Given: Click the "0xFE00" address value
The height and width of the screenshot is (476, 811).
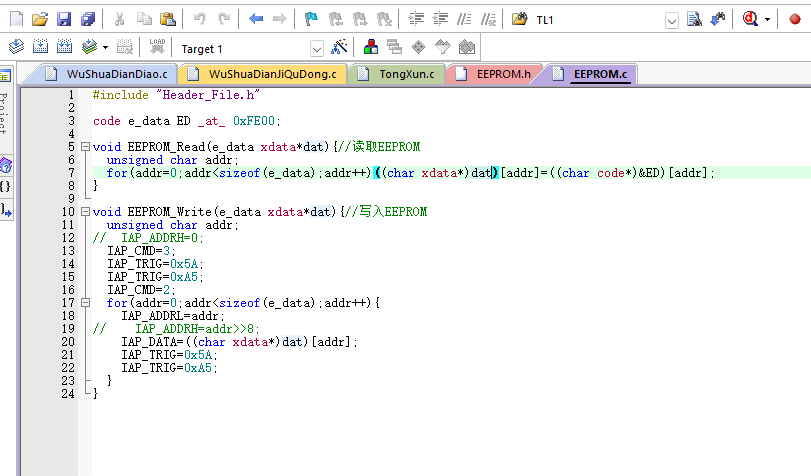Looking at the screenshot, I should (253, 121).
